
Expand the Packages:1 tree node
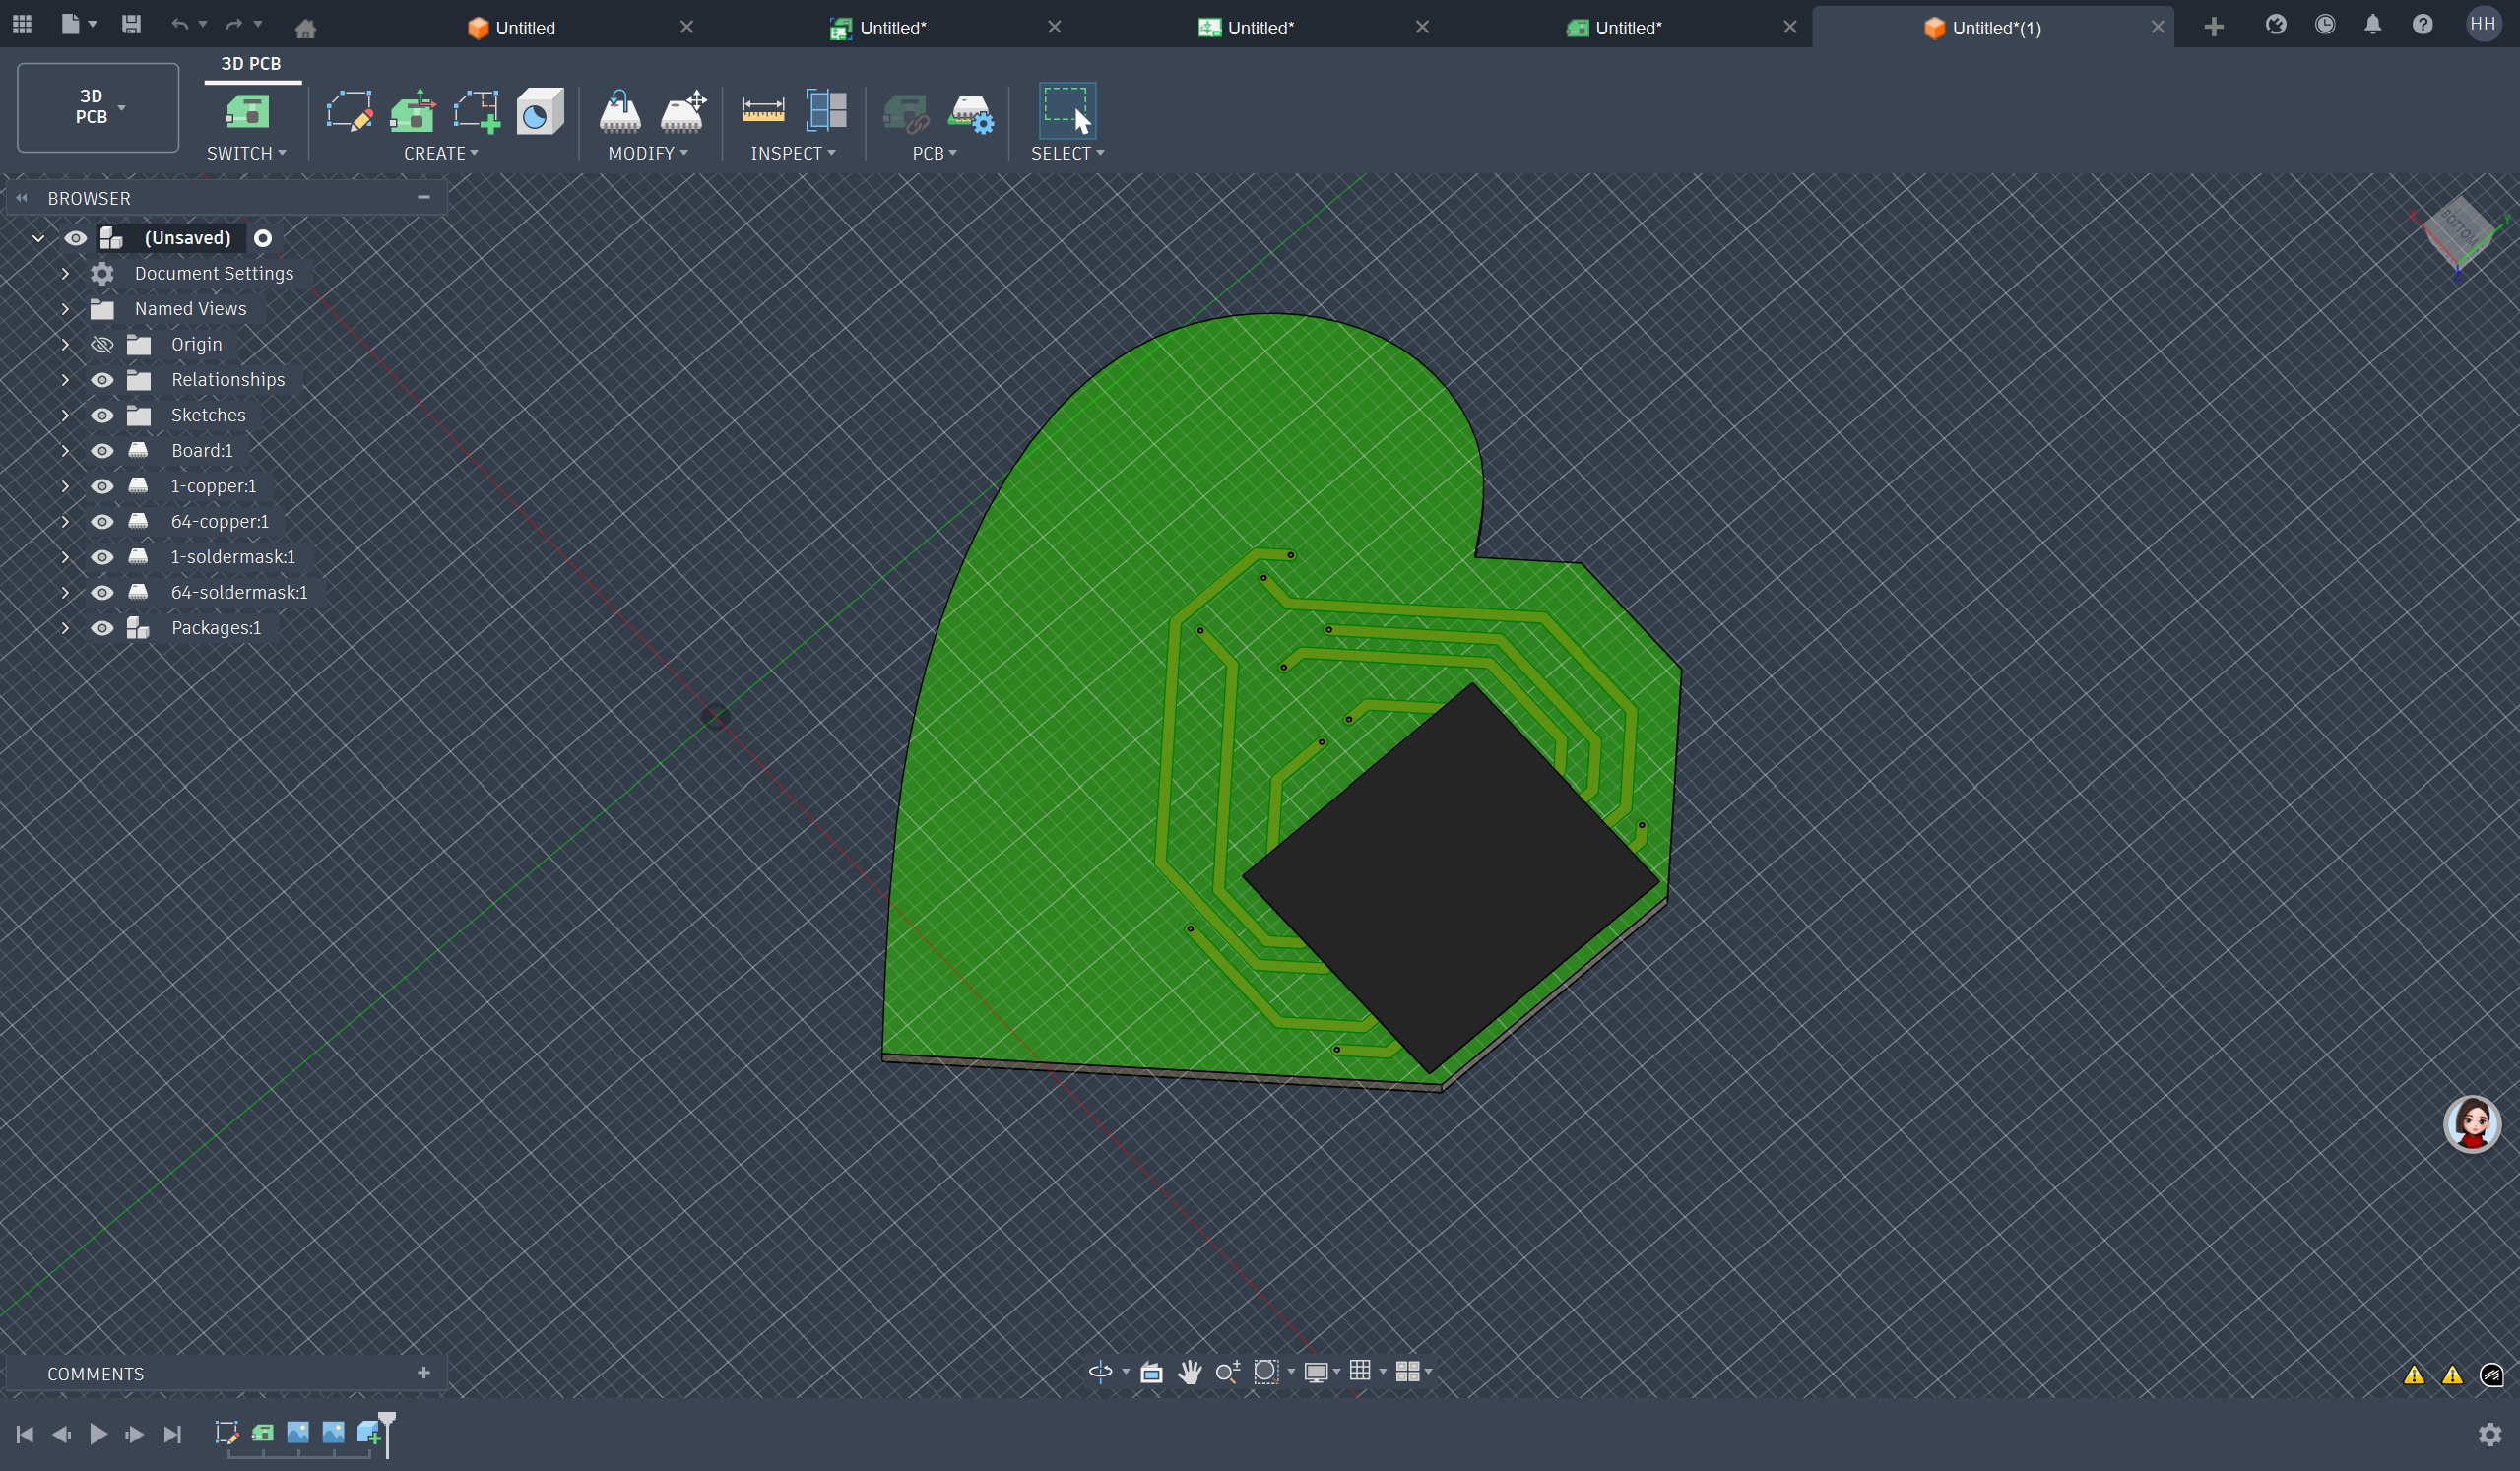[x=65, y=628]
